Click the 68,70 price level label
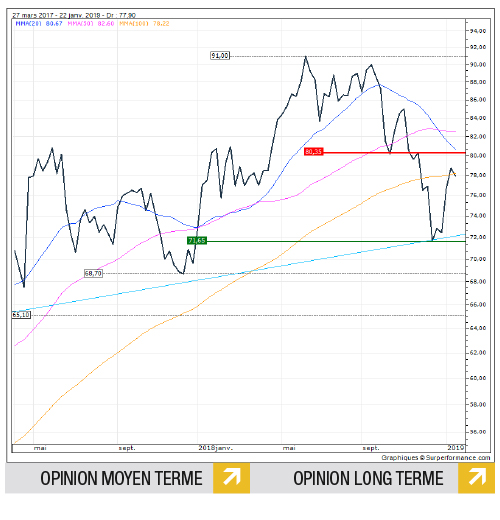 click(93, 273)
